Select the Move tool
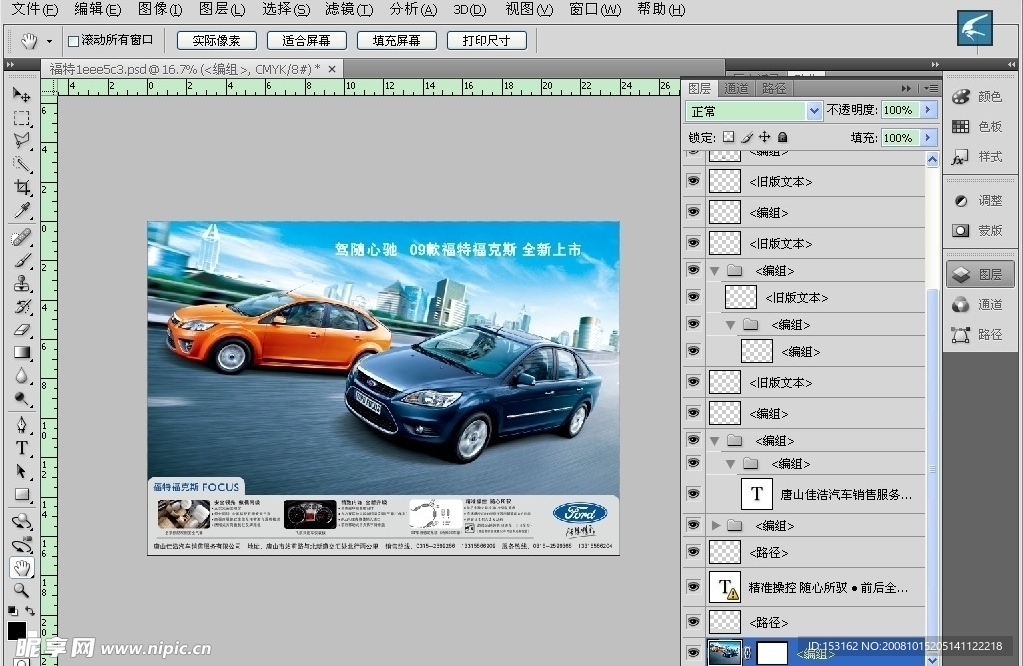The height and width of the screenshot is (666, 1023). tap(22, 95)
